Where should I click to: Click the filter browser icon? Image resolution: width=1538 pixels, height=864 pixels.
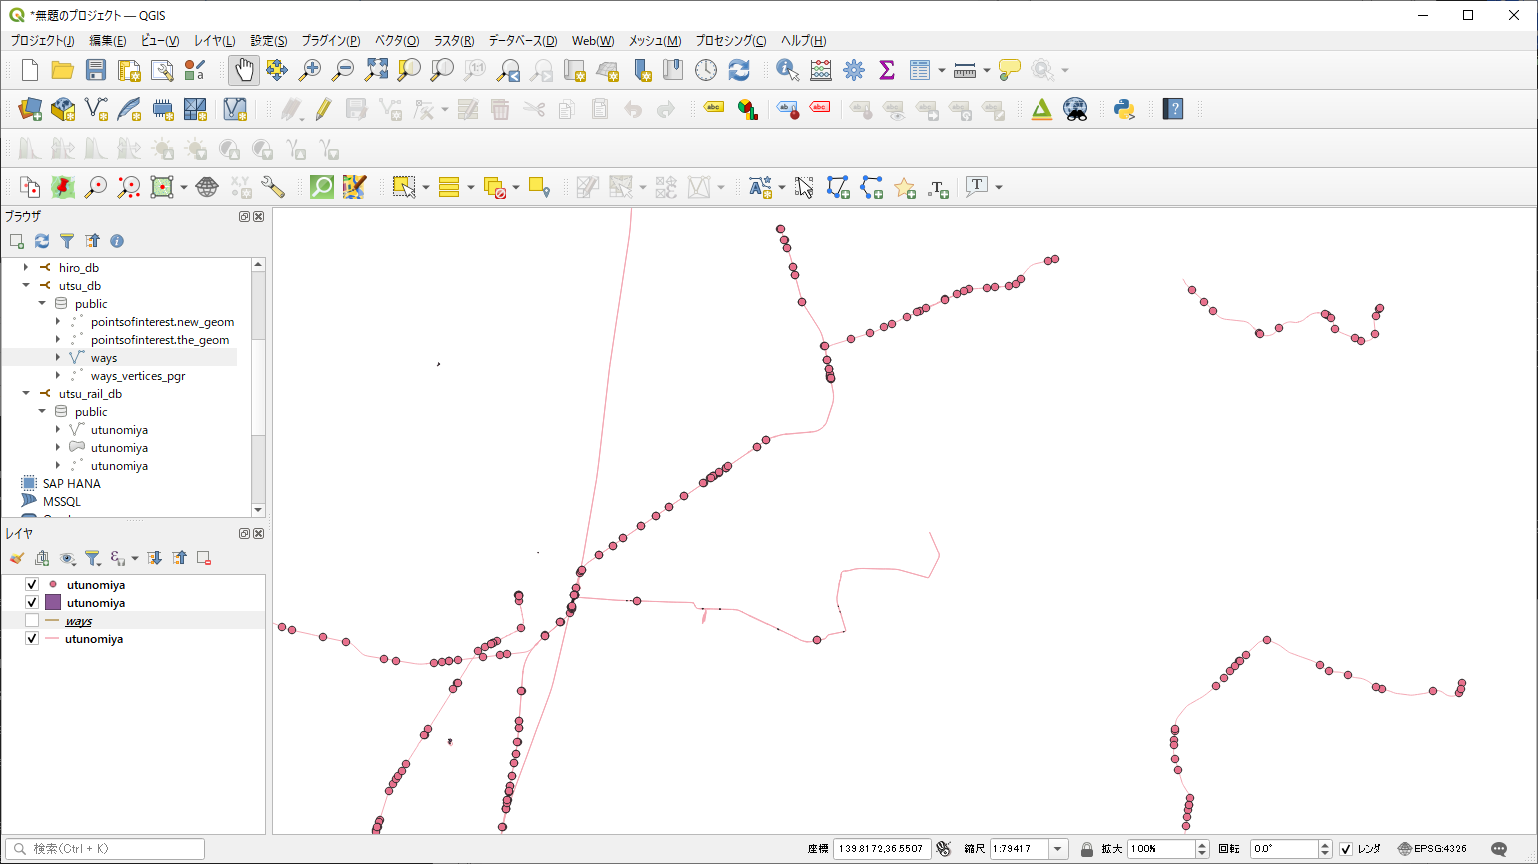coord(67,241)
